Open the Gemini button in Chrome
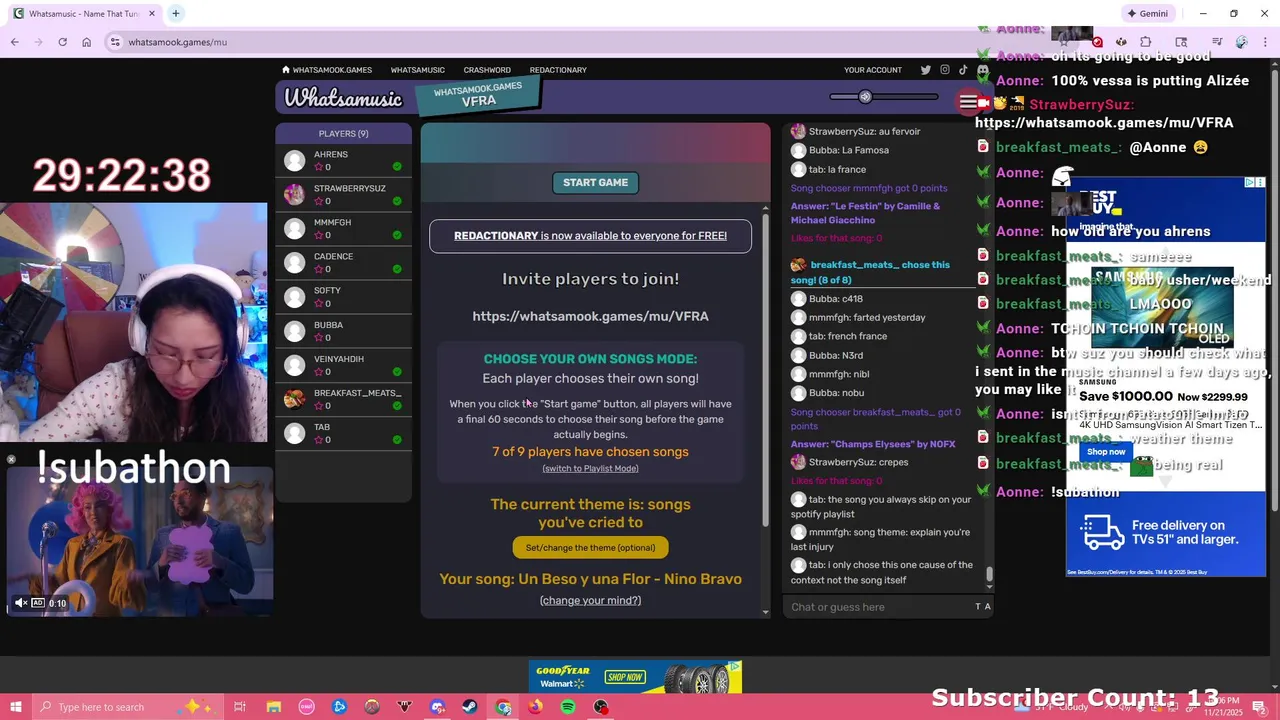This screenshot has width=1280, height=720. pyautogui.click(x=1147, y=14)
